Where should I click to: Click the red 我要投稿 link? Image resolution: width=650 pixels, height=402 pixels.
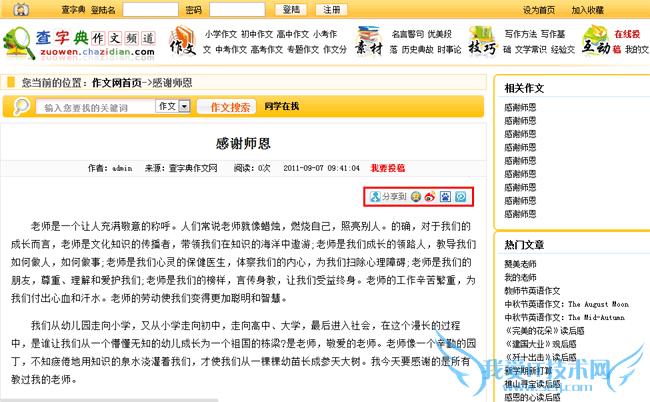[x=388, y=168]
